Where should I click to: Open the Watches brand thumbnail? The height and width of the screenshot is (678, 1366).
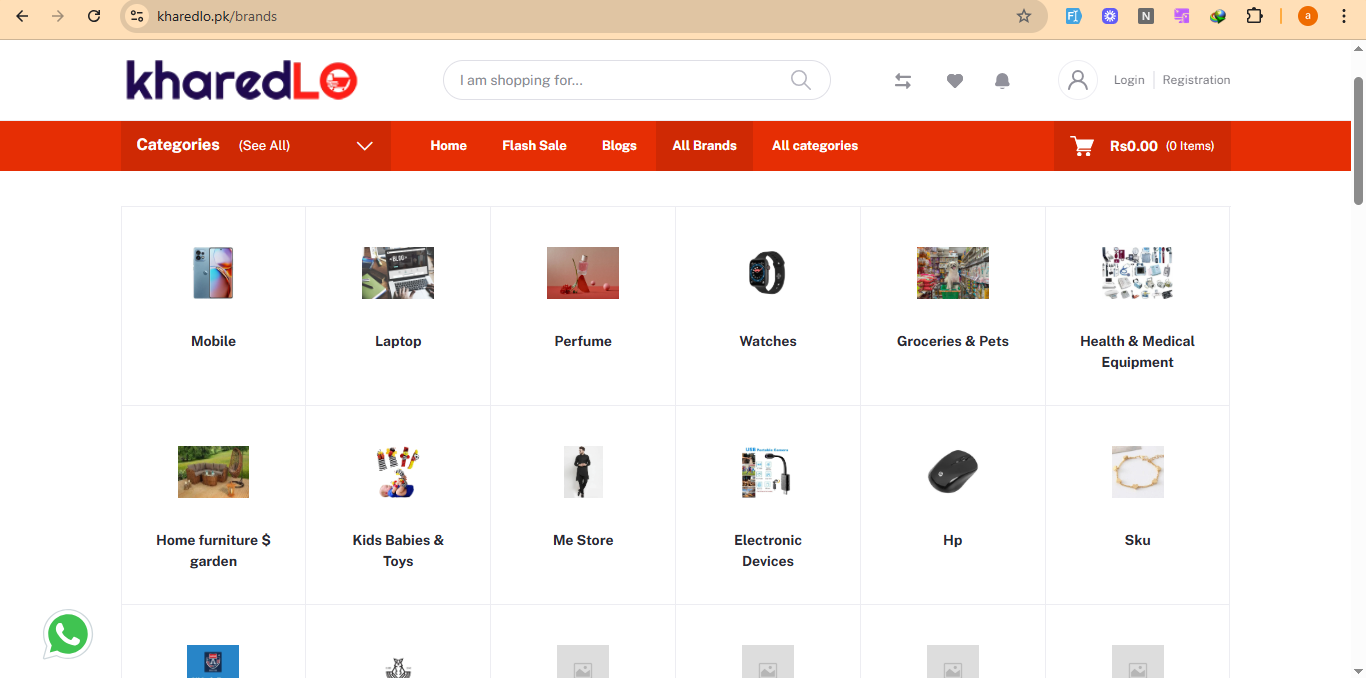coord(767,273)
